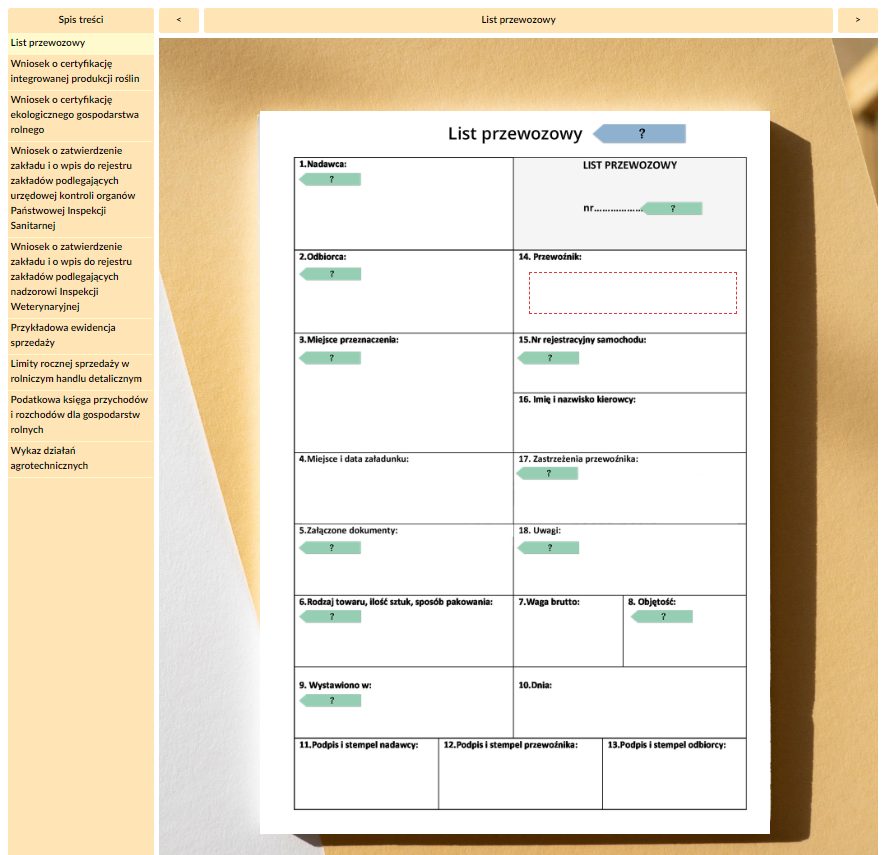Click hint tag under 5.Załączone dokumenty

330,547
